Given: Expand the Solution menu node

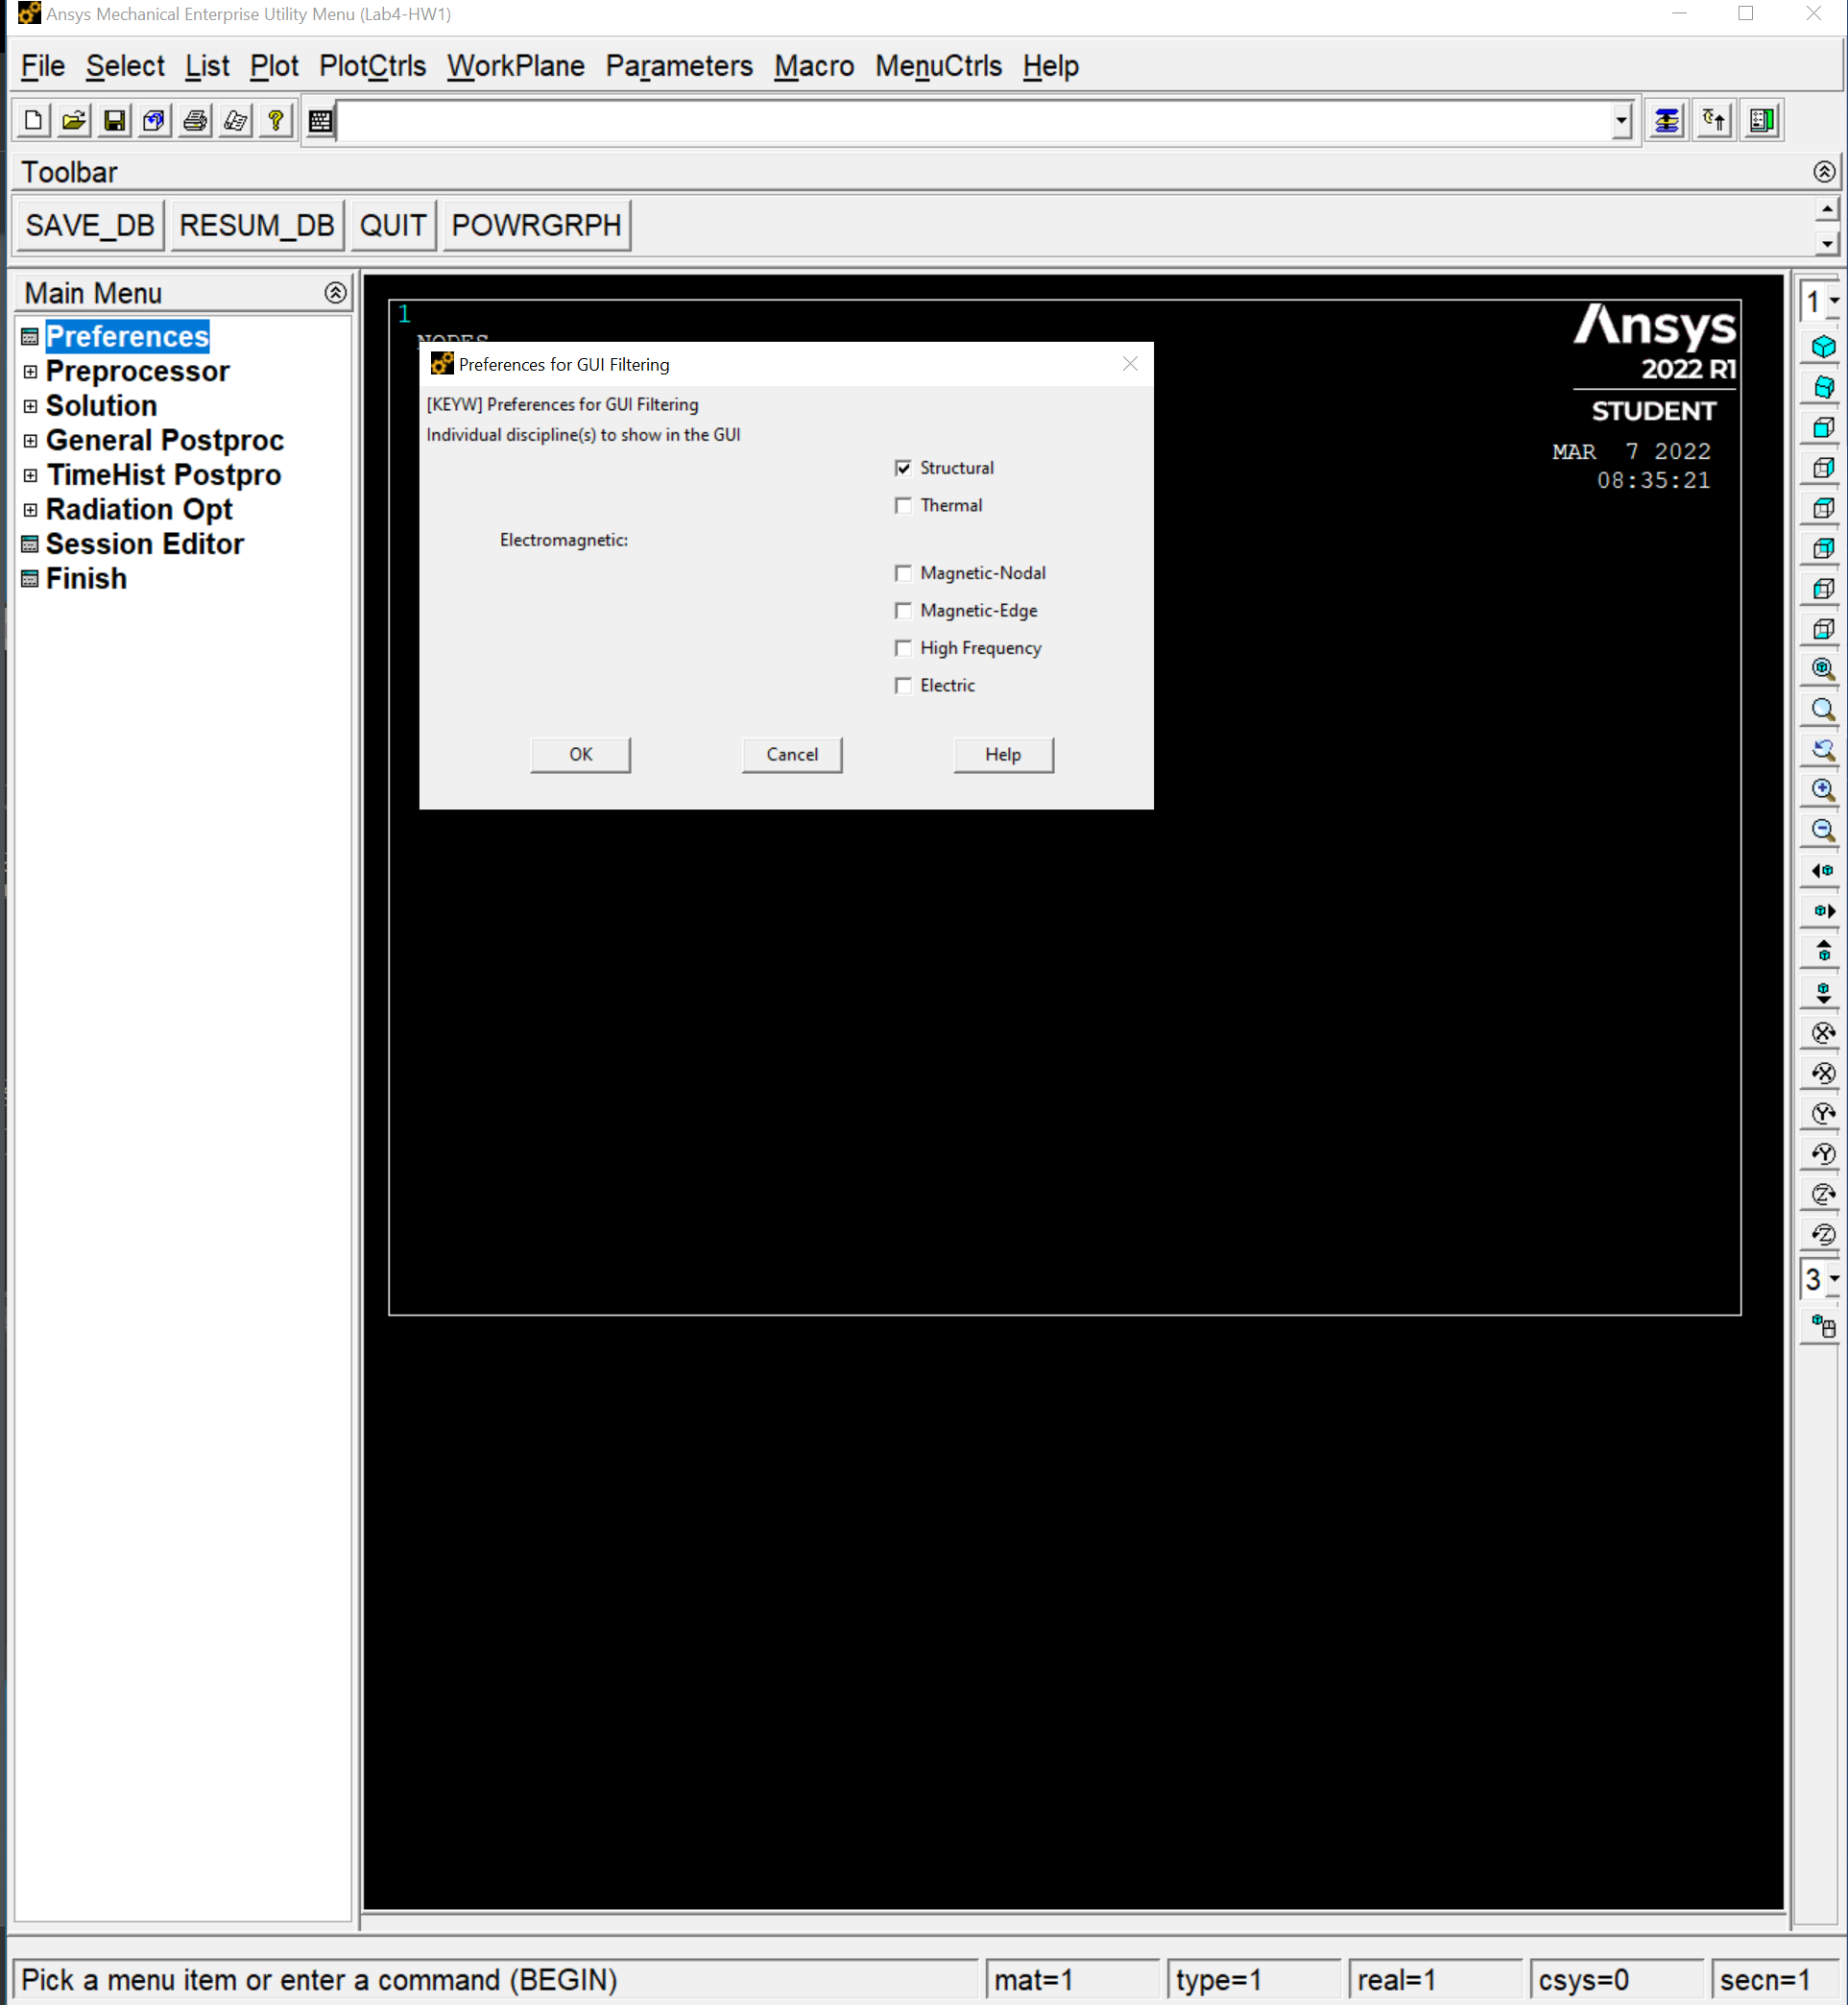Looking at the screenshot, I should coord(30,406).
